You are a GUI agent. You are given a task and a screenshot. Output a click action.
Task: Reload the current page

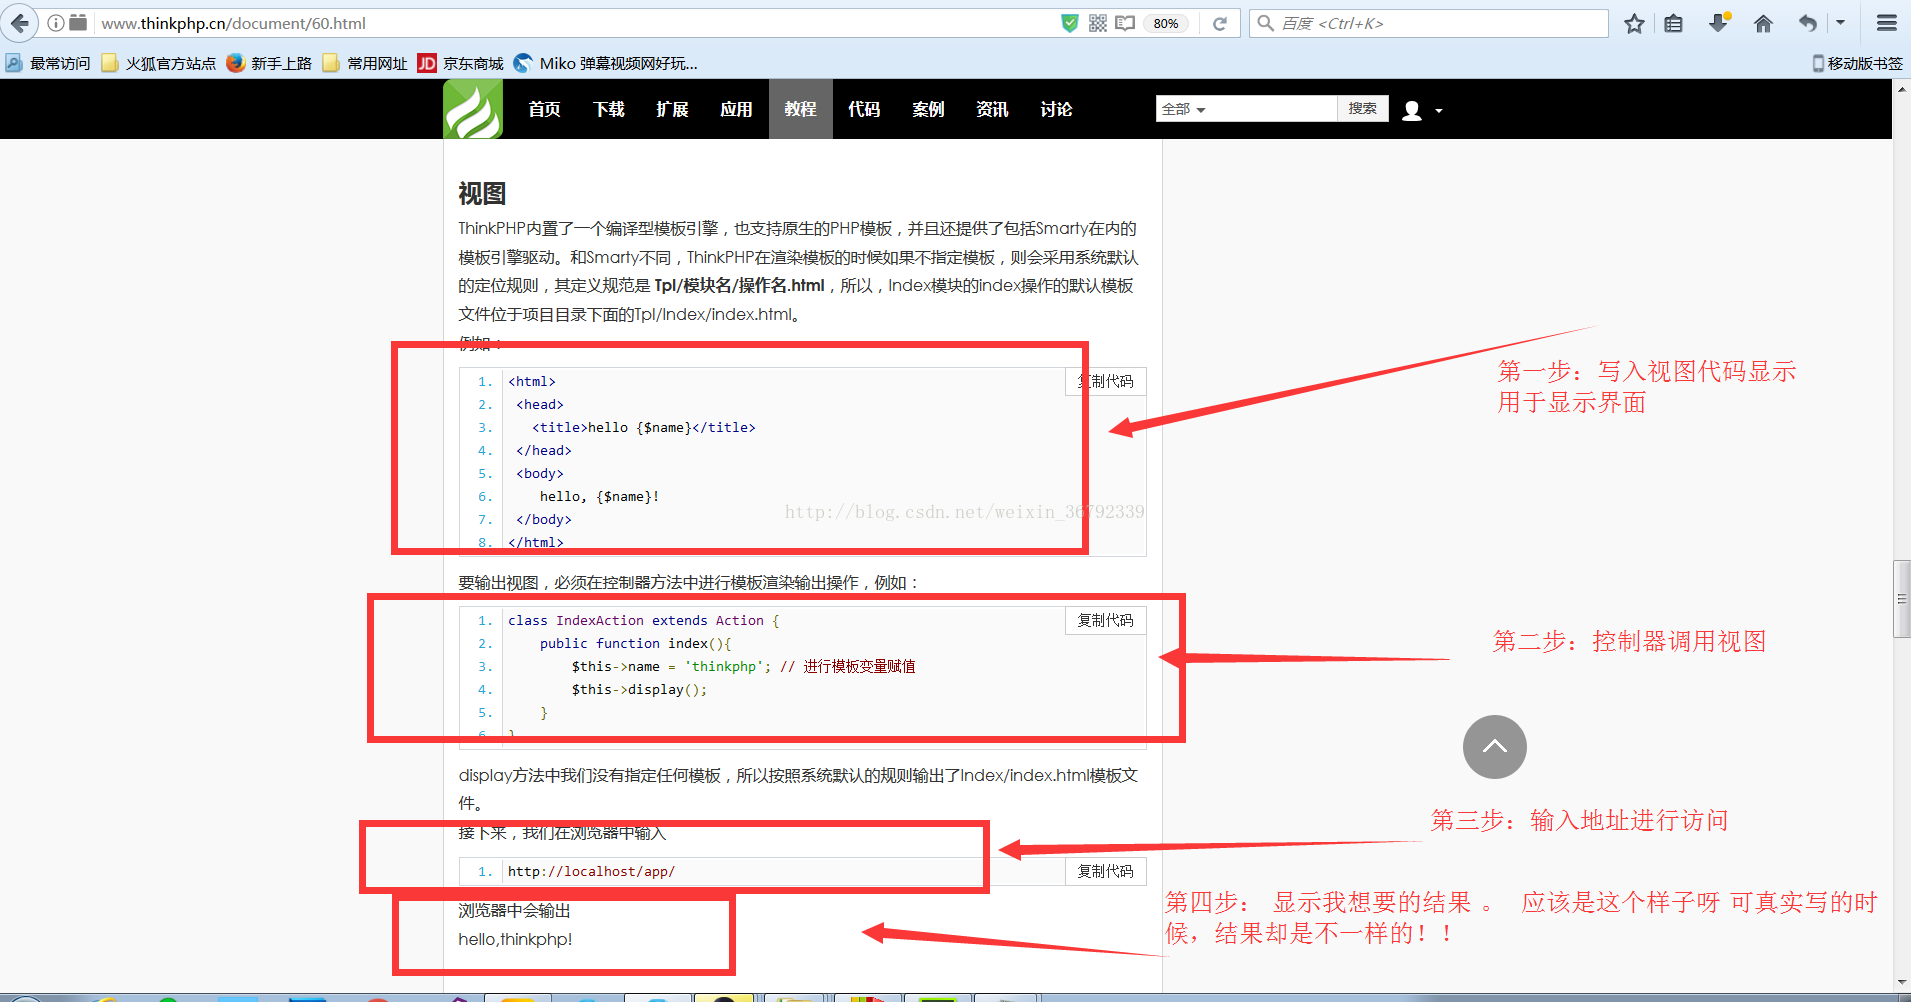tap(1220, 23)
